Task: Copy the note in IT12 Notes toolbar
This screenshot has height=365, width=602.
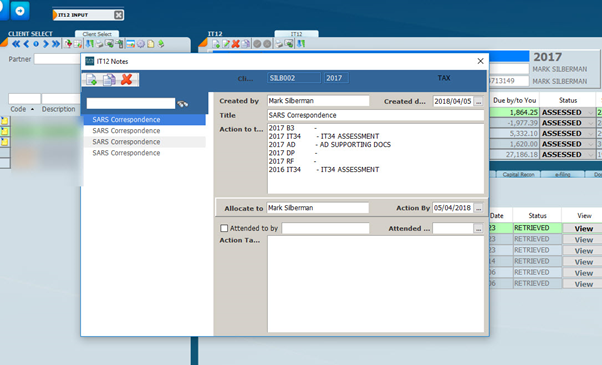Action: coord(109,79)
